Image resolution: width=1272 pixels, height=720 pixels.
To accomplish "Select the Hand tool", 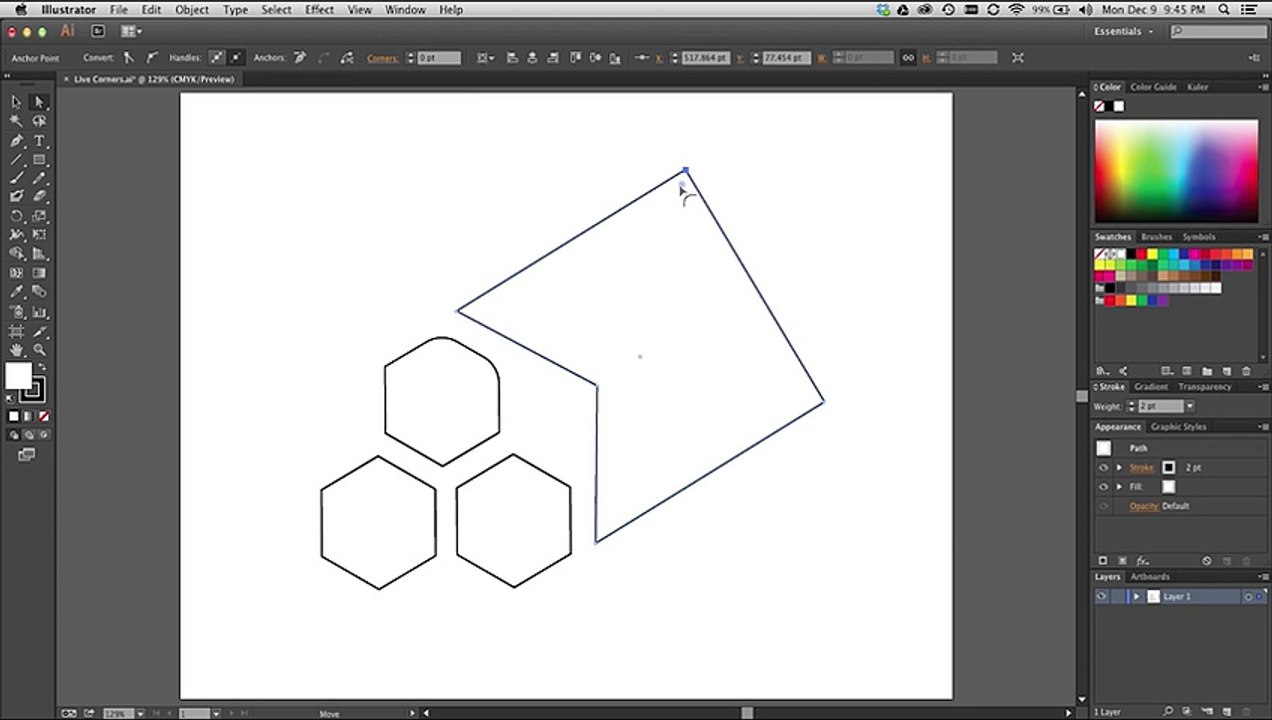I will tap(16, 350).
